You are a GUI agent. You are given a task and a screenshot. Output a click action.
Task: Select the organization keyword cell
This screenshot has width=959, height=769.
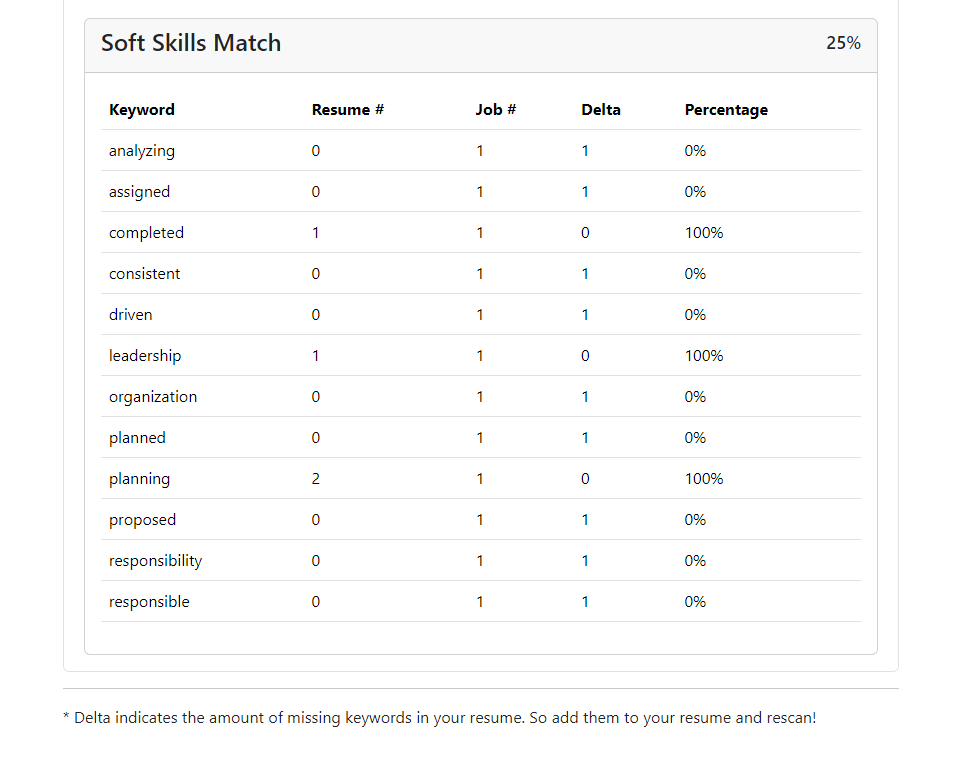point(153,396)
